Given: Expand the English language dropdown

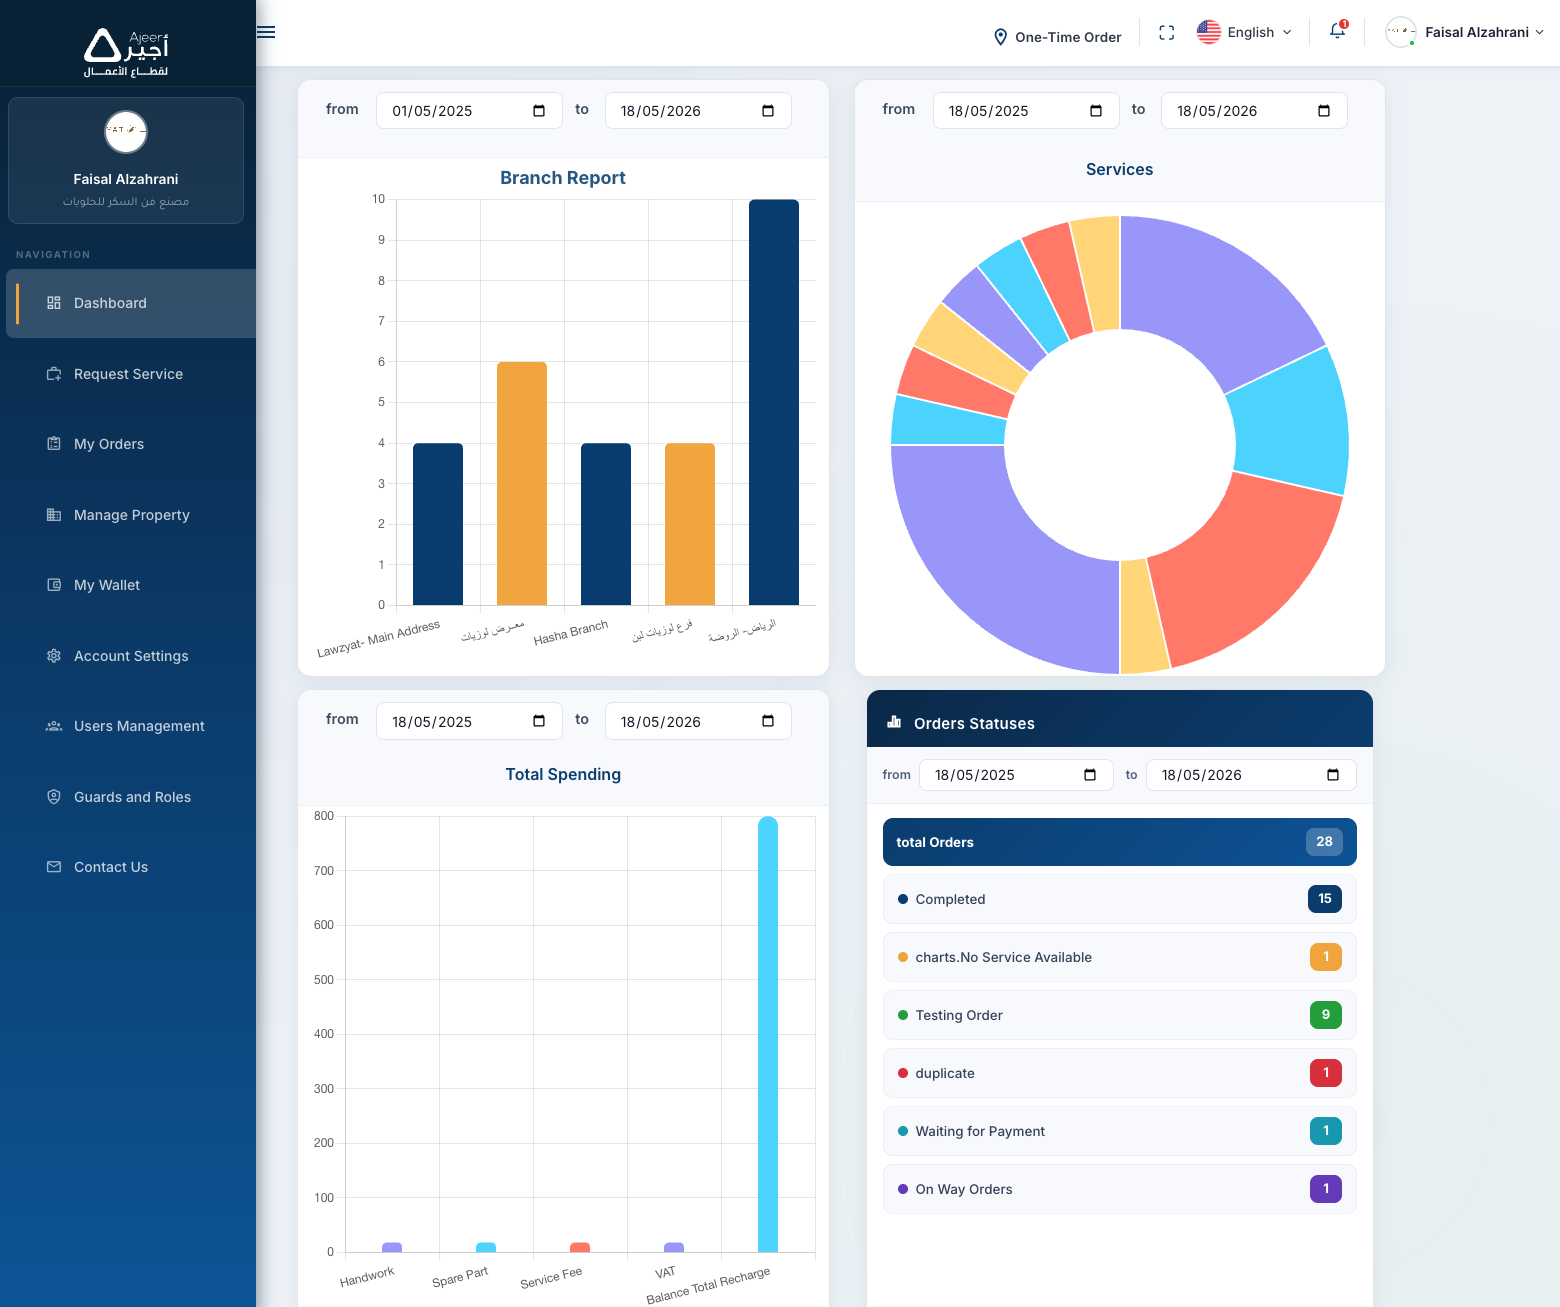Looking at the screenshot, I should pos(1245,32).
